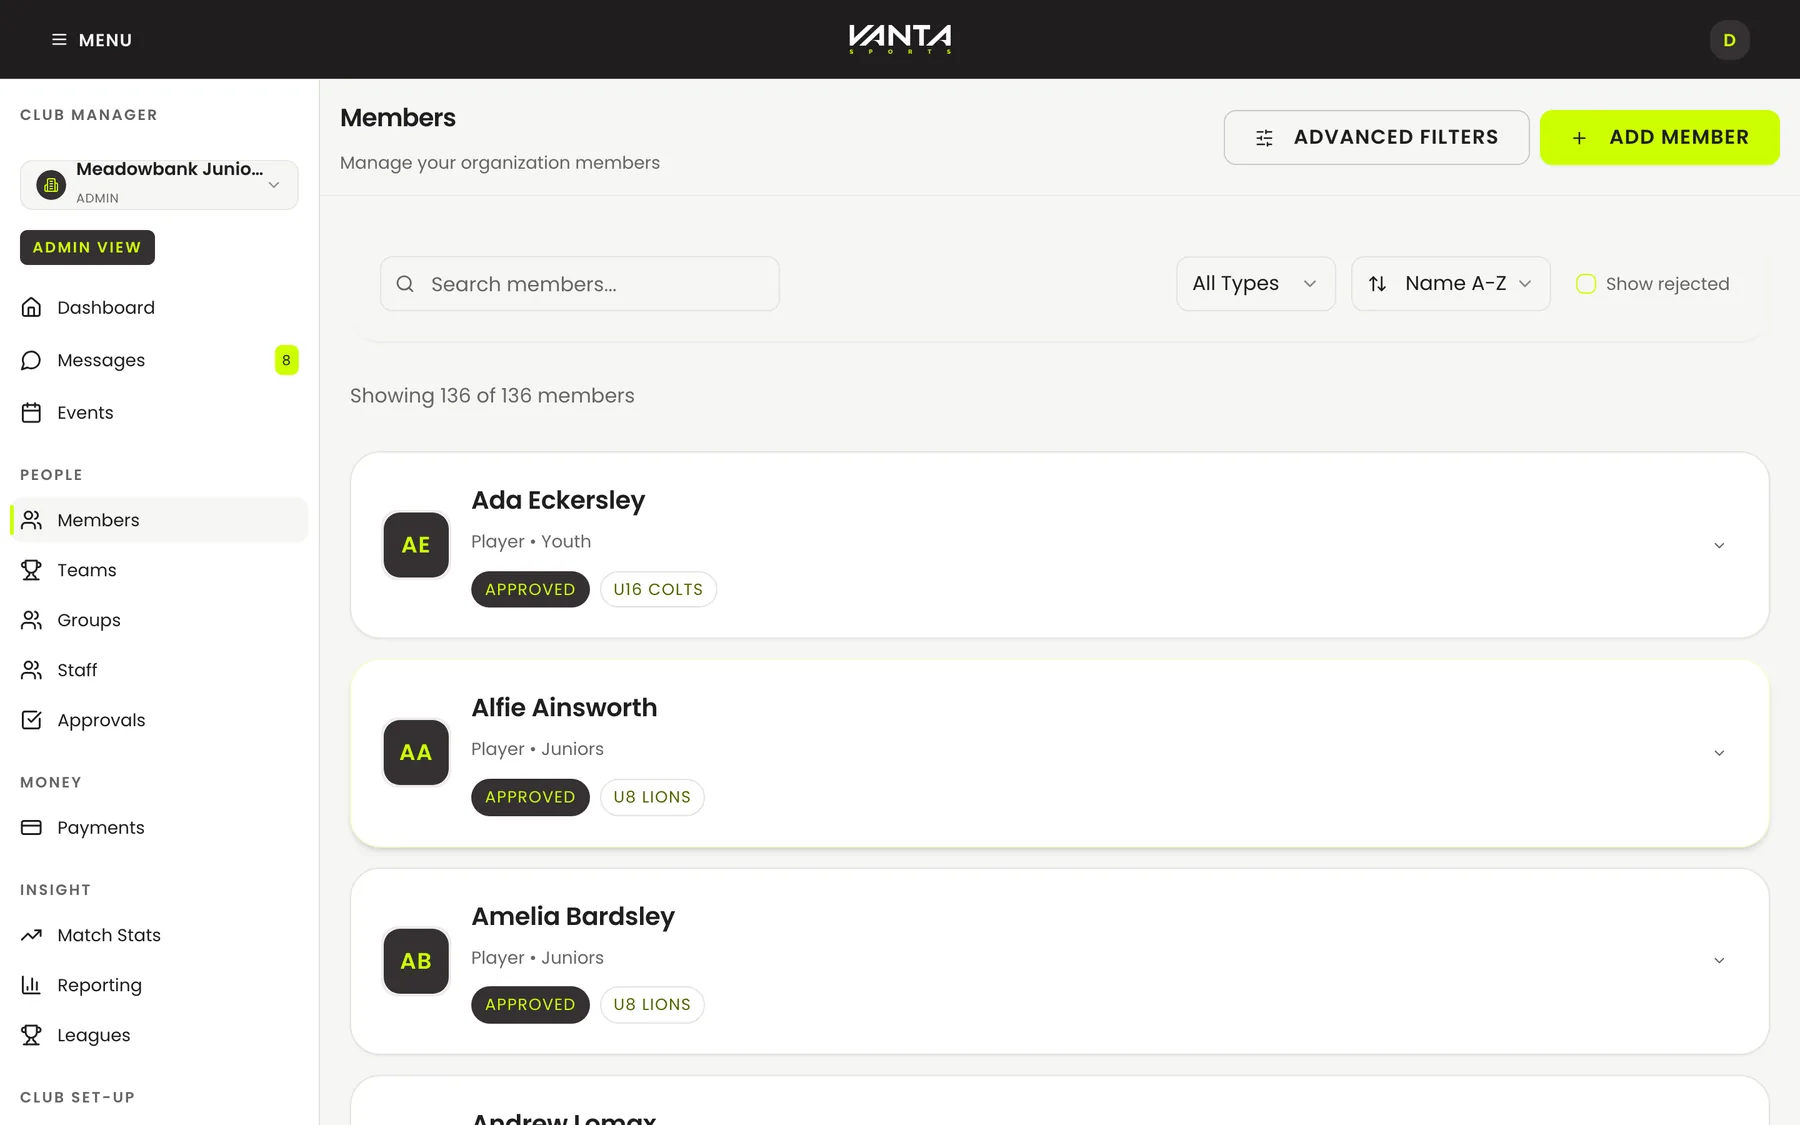Toggle the Show rejected checkbox
The image size is (1800, 1125).
tap(1586, 284)
